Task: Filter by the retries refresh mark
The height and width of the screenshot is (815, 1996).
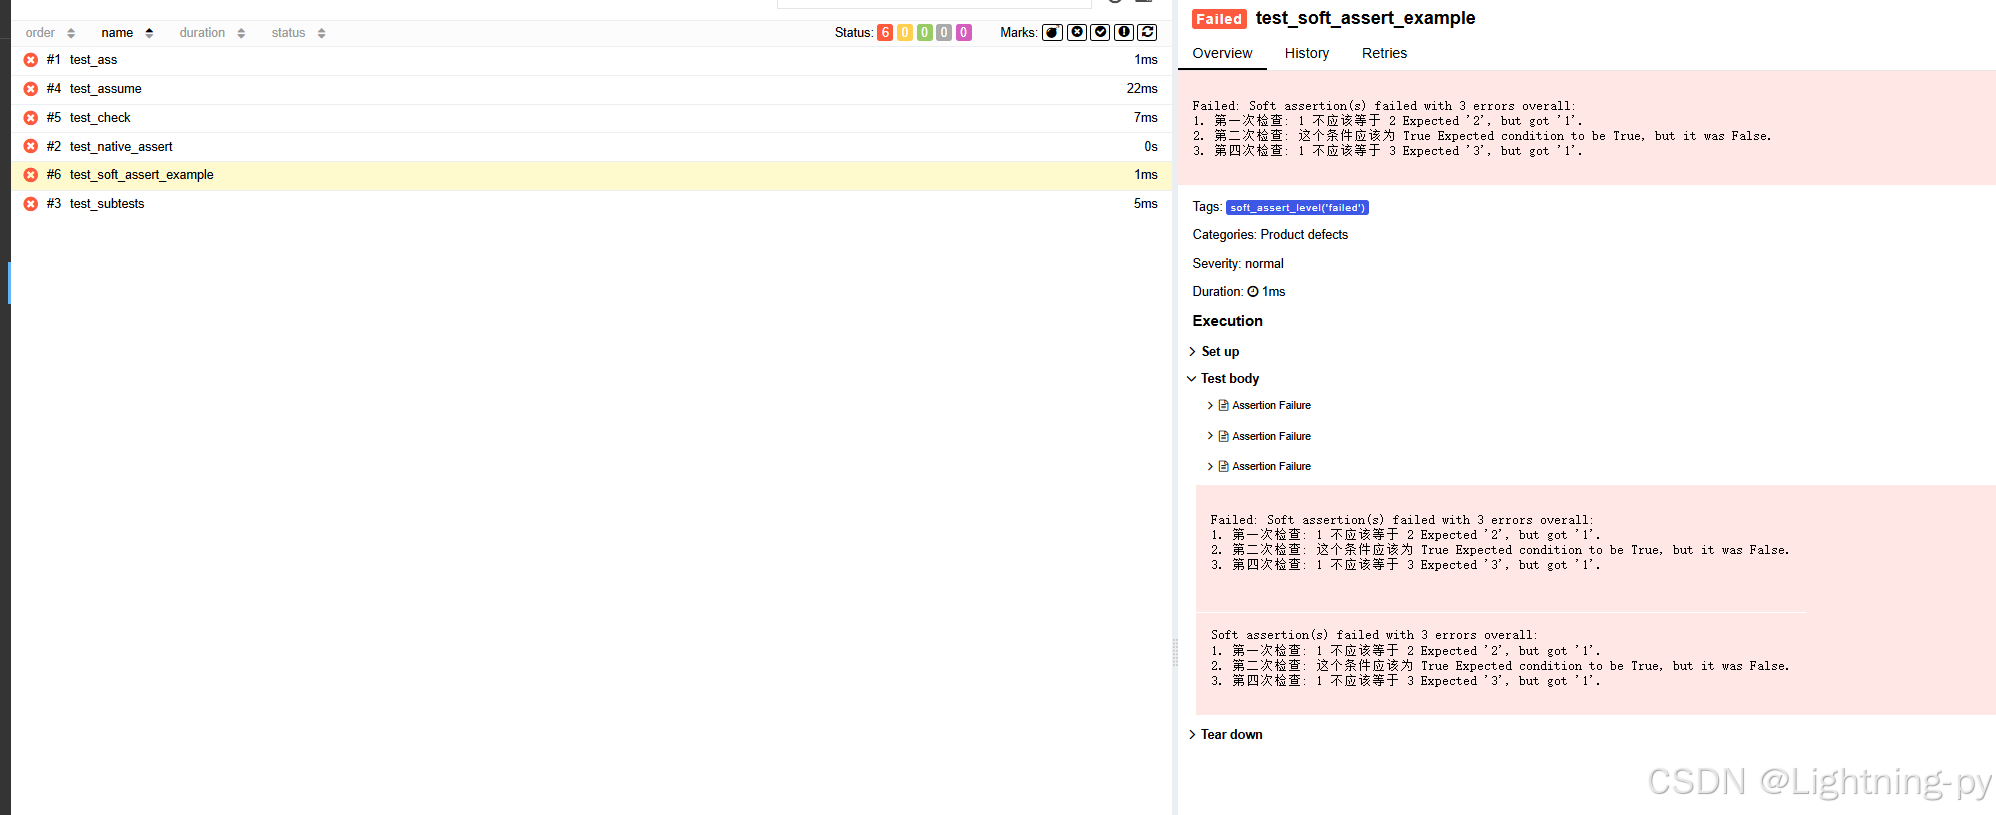Action: coord(1148,32)
